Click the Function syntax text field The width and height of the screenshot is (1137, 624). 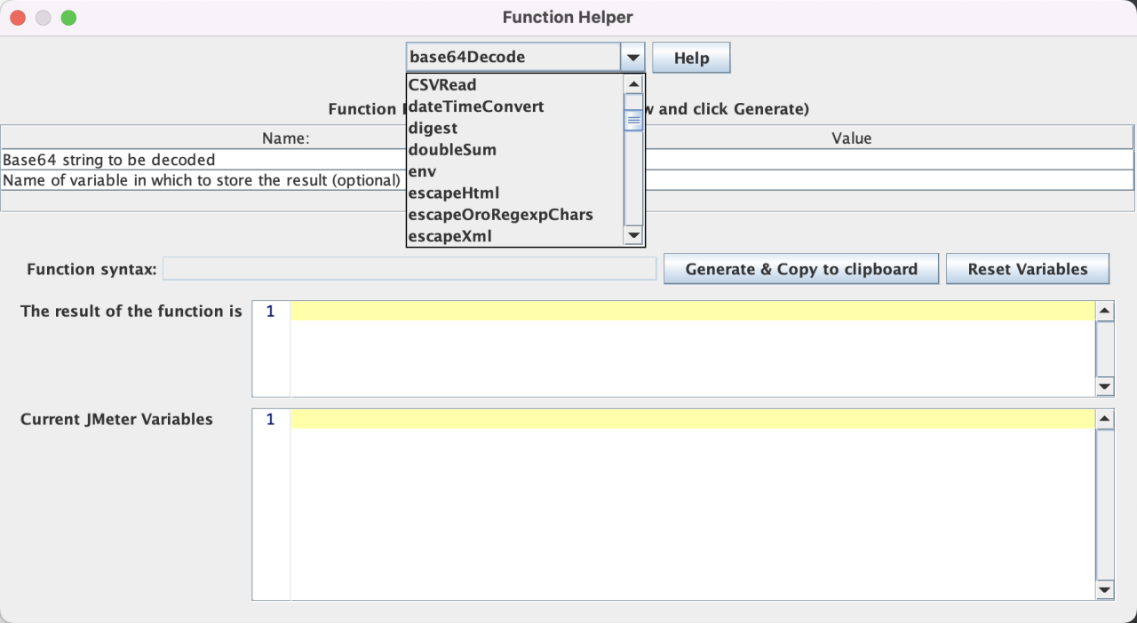[409, 269]
